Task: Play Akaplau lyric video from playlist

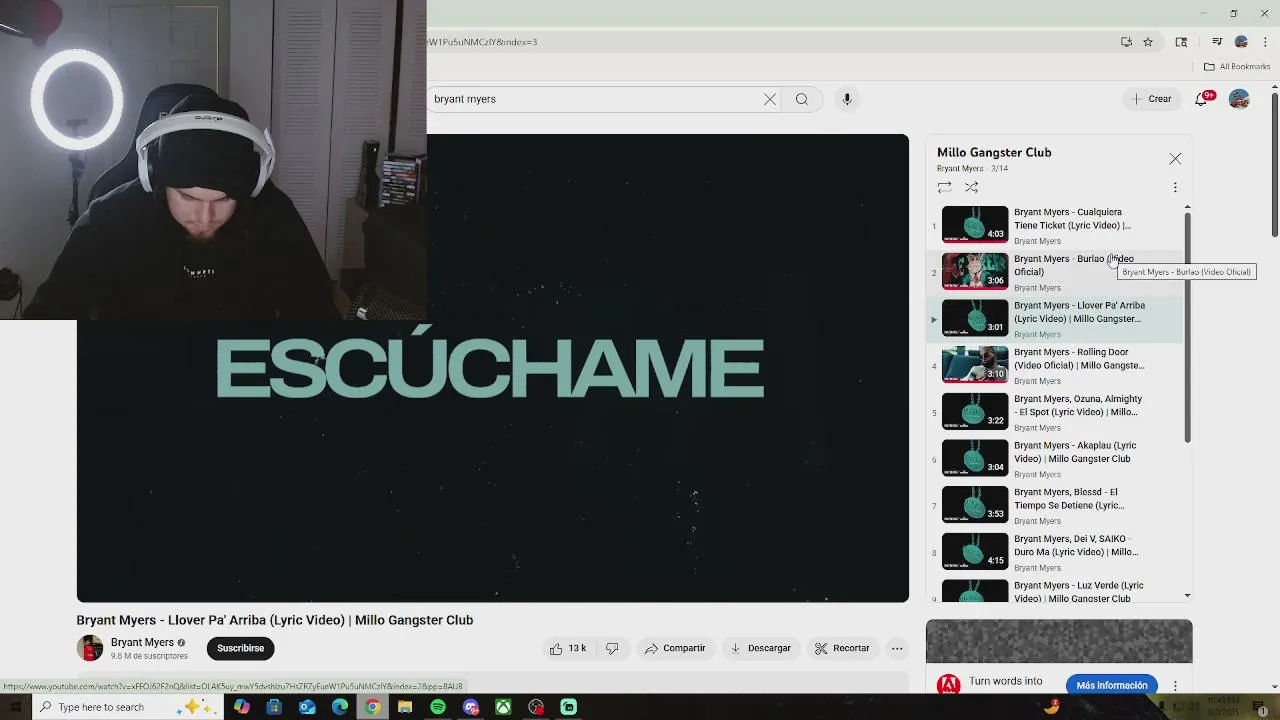Action: click(1055, 459)
